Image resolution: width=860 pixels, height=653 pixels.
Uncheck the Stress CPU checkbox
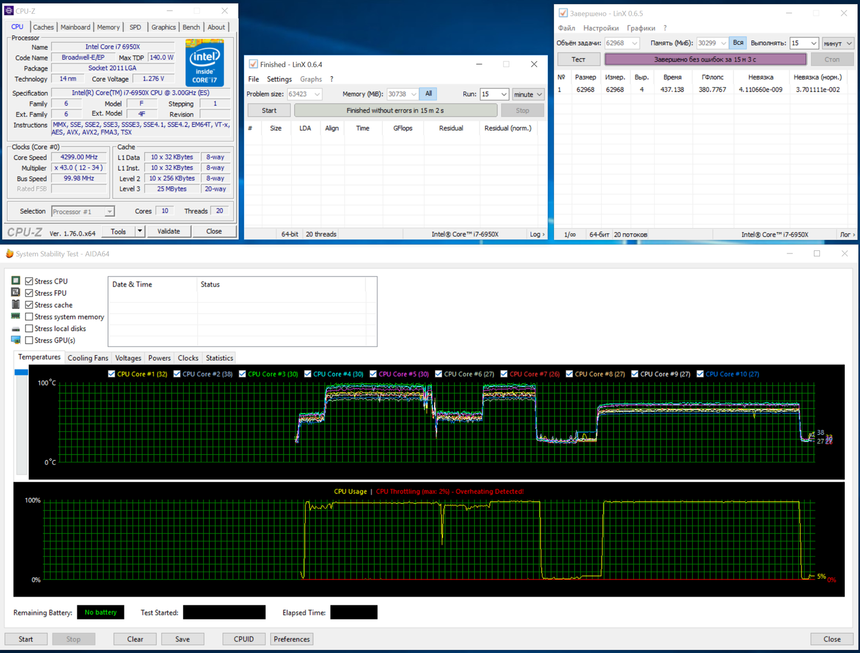coord(28,281)
